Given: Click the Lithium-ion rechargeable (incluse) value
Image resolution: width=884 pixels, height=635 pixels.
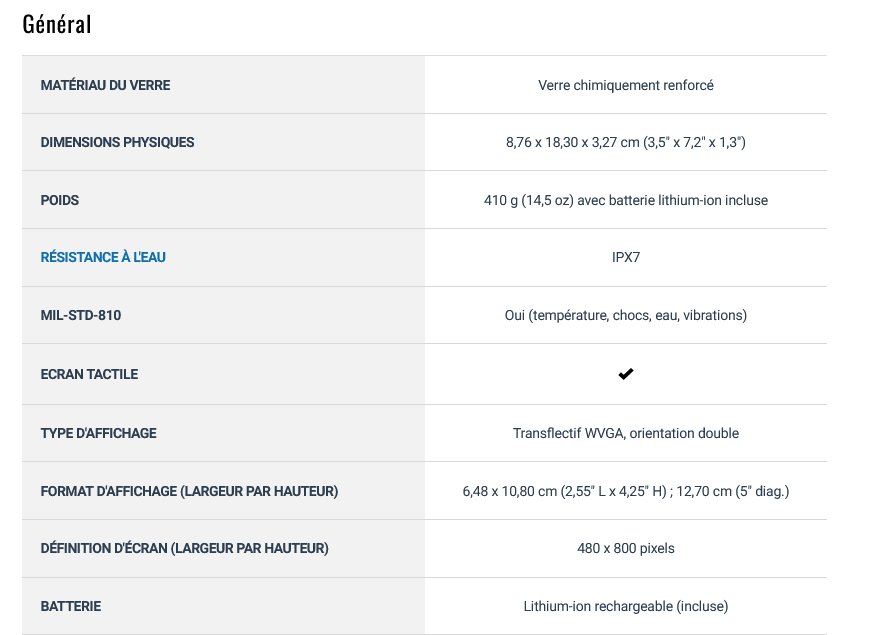Looking at the screenshot, I should (626, 606).
